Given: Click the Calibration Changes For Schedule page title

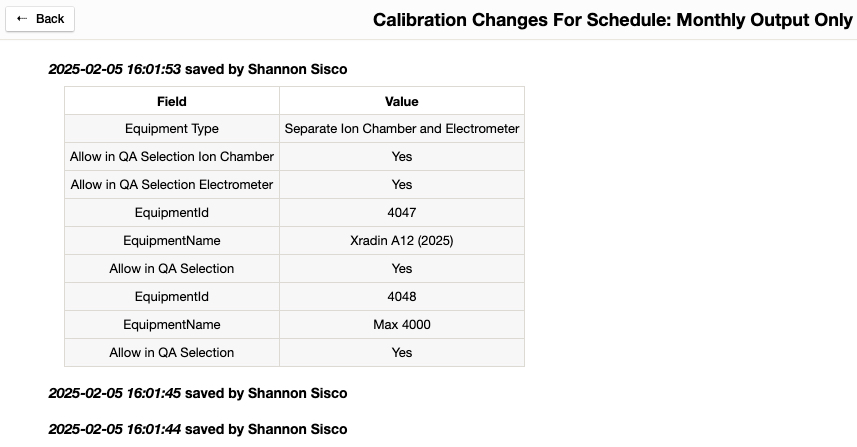Looking at the screenshot, I should [612, 20].
